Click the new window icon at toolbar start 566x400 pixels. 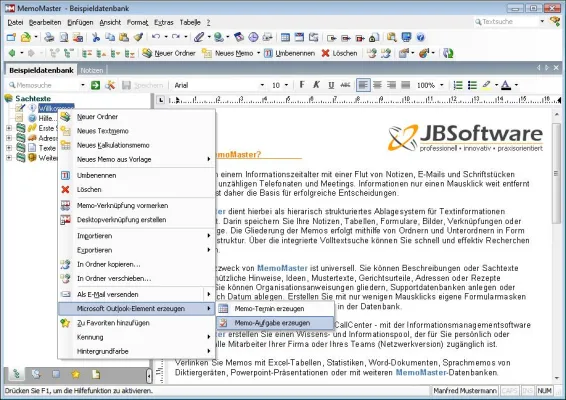click(x=12, y=37)
